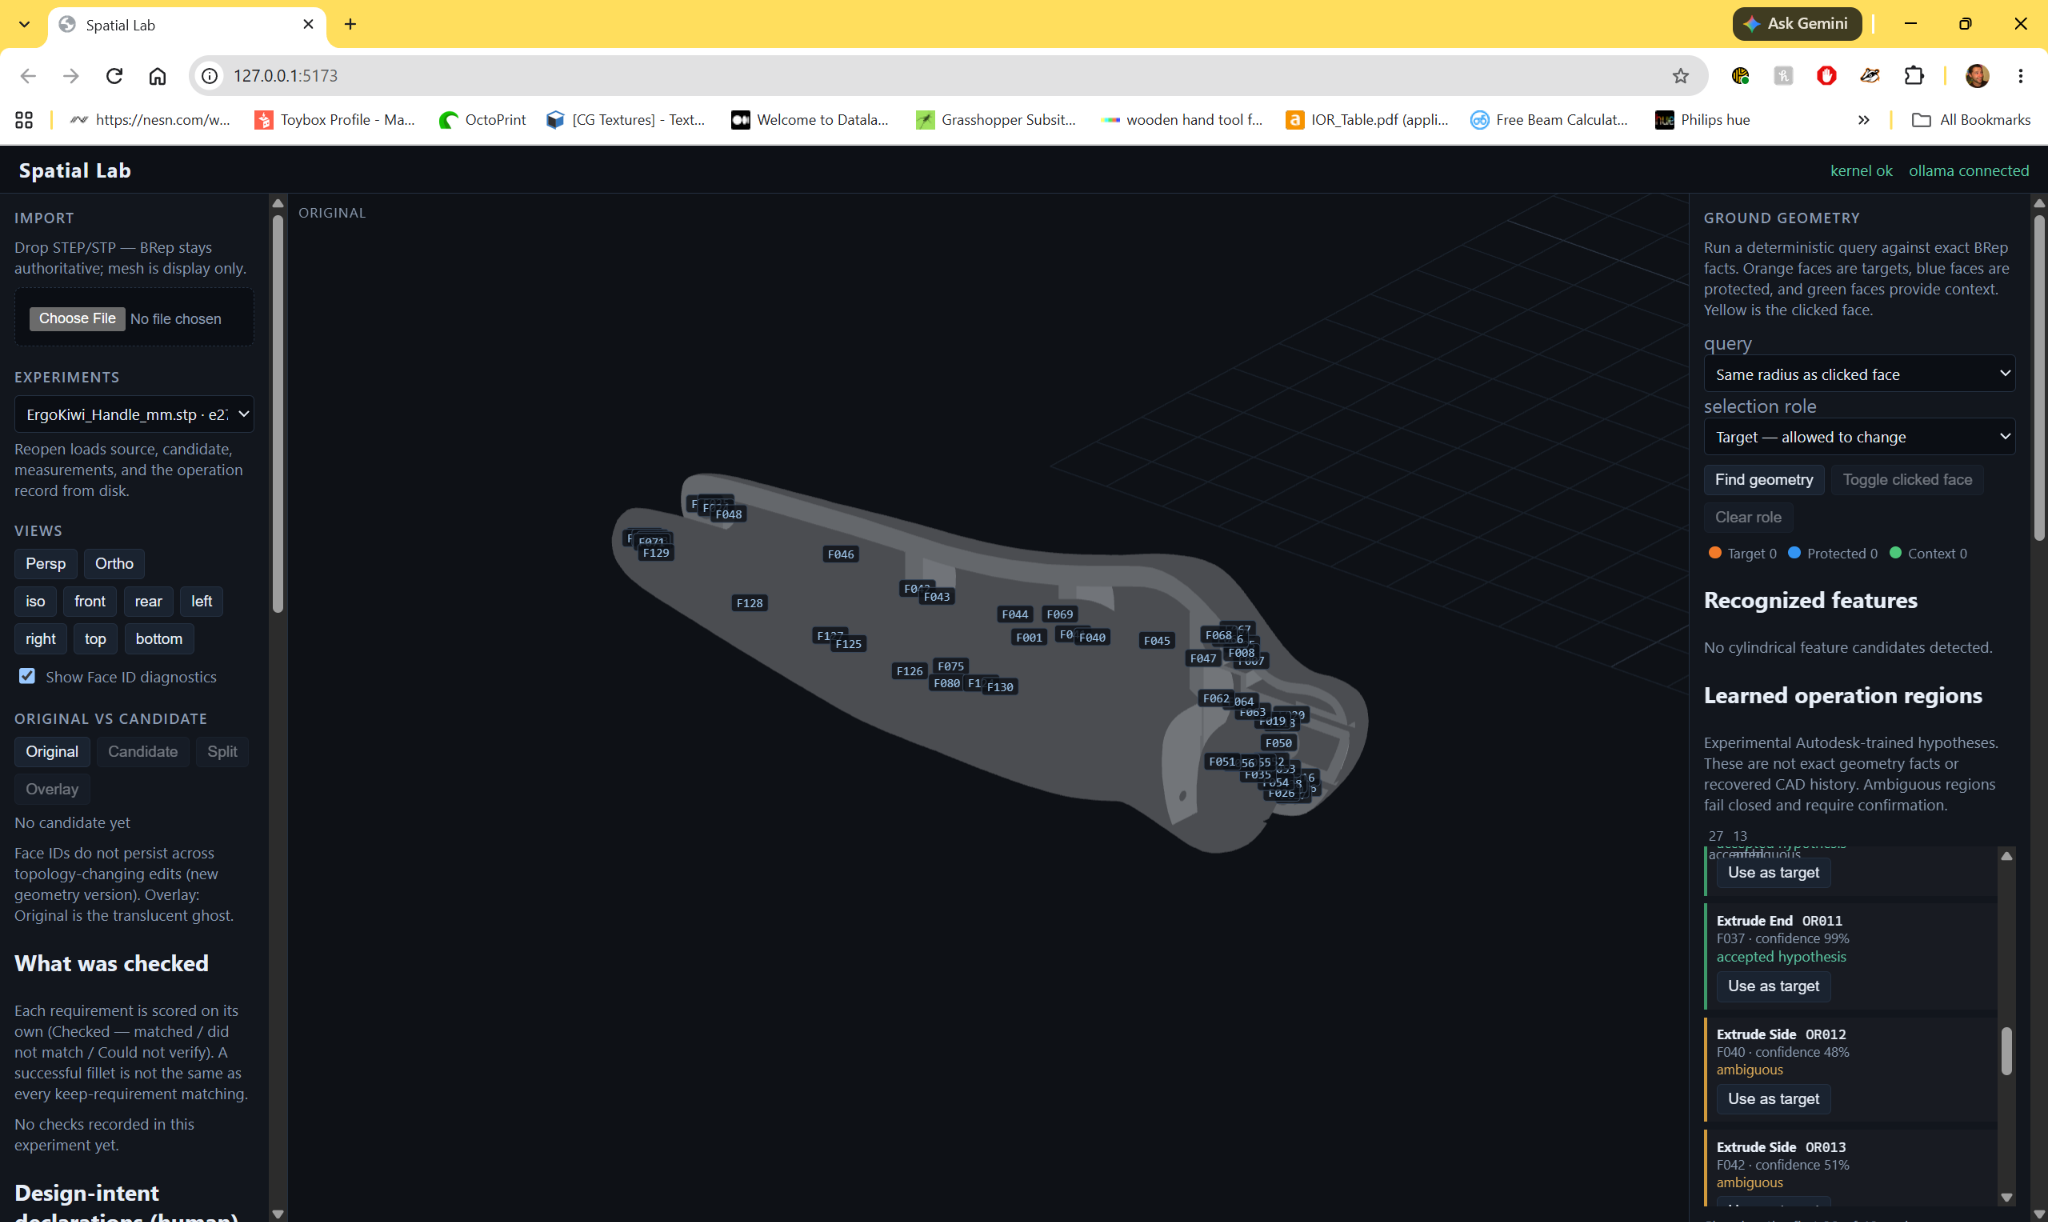Click the Find geometry button
2048x1222 pixels.
point(1764,480)
